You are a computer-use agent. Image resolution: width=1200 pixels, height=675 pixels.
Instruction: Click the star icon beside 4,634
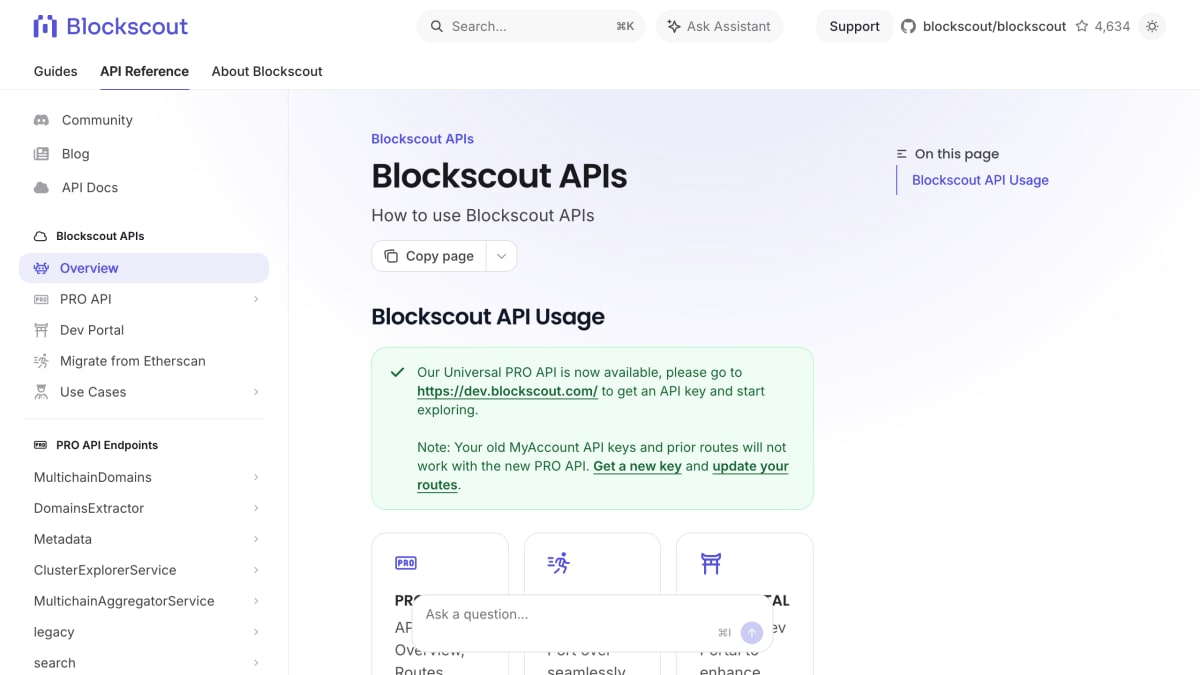point(1082,26)
